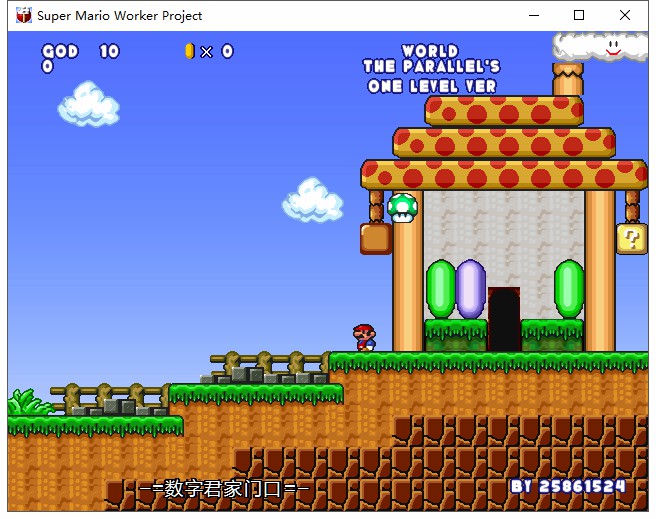Click the smiling face cloud

pyautogui.click(x=601, y=47)
